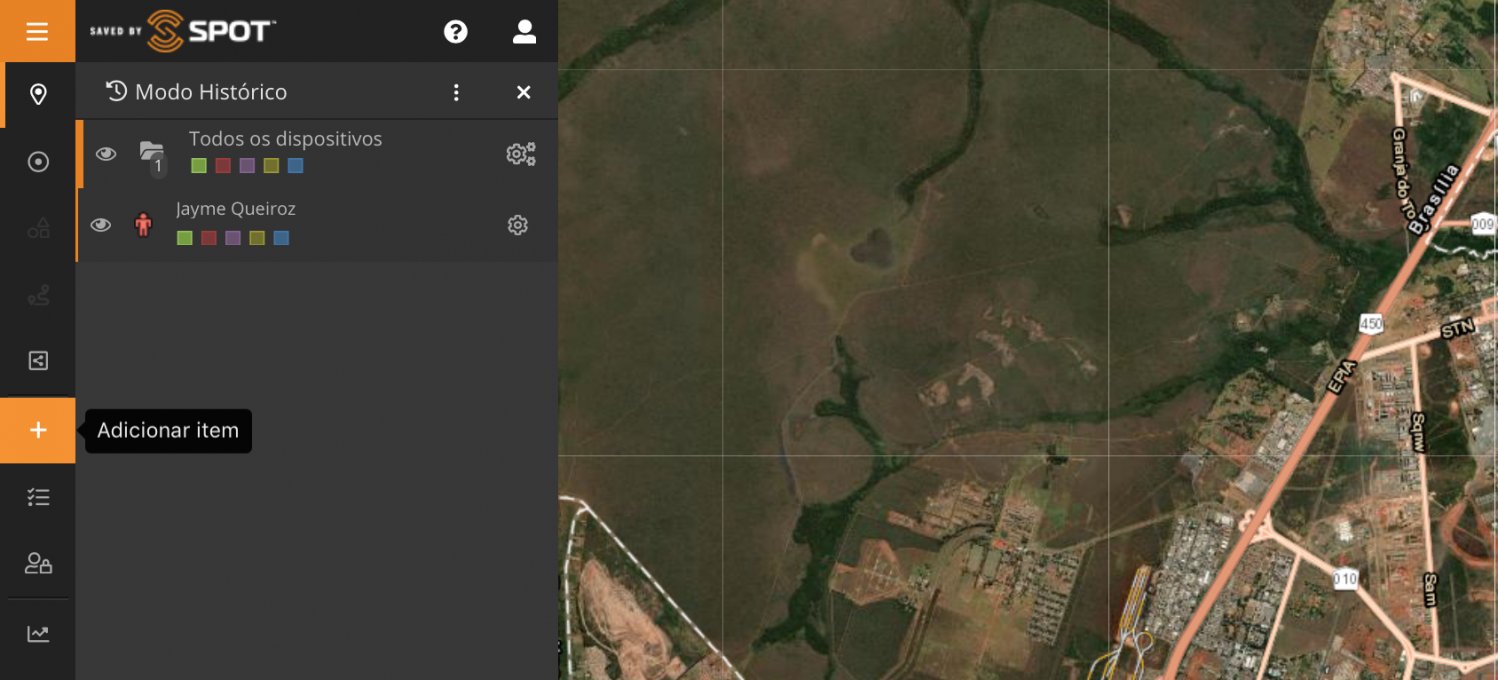Open settings gear for Todos os dispositivos

520,154
